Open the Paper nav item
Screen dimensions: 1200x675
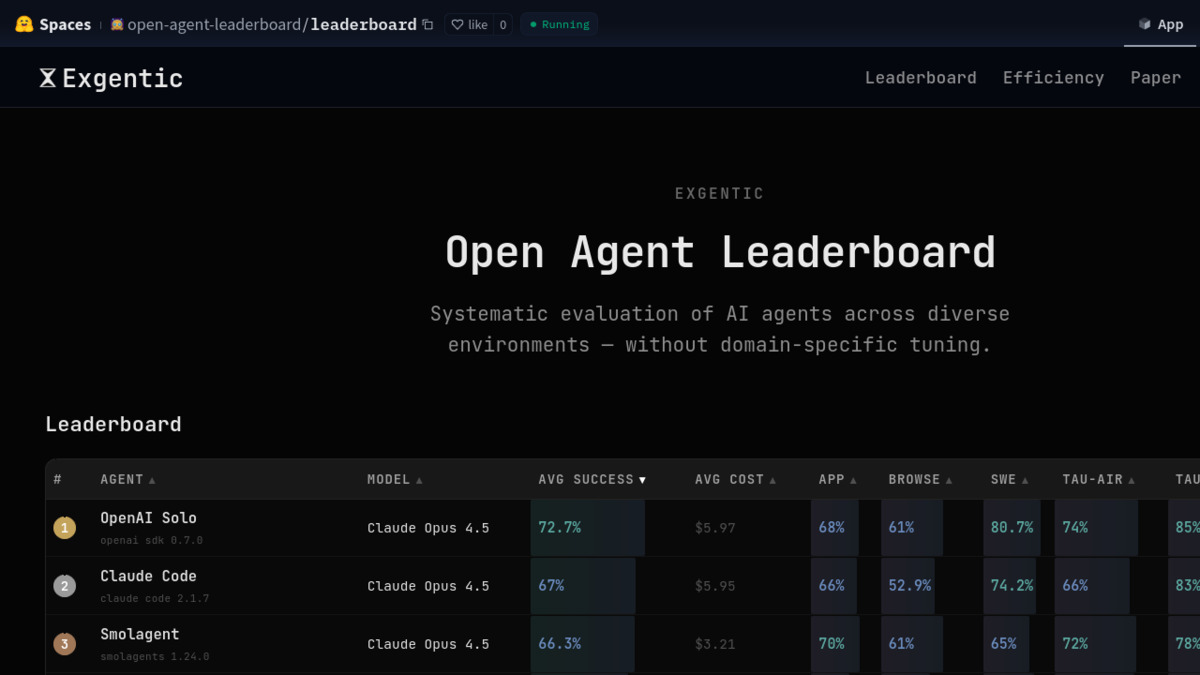point(1155,78)
